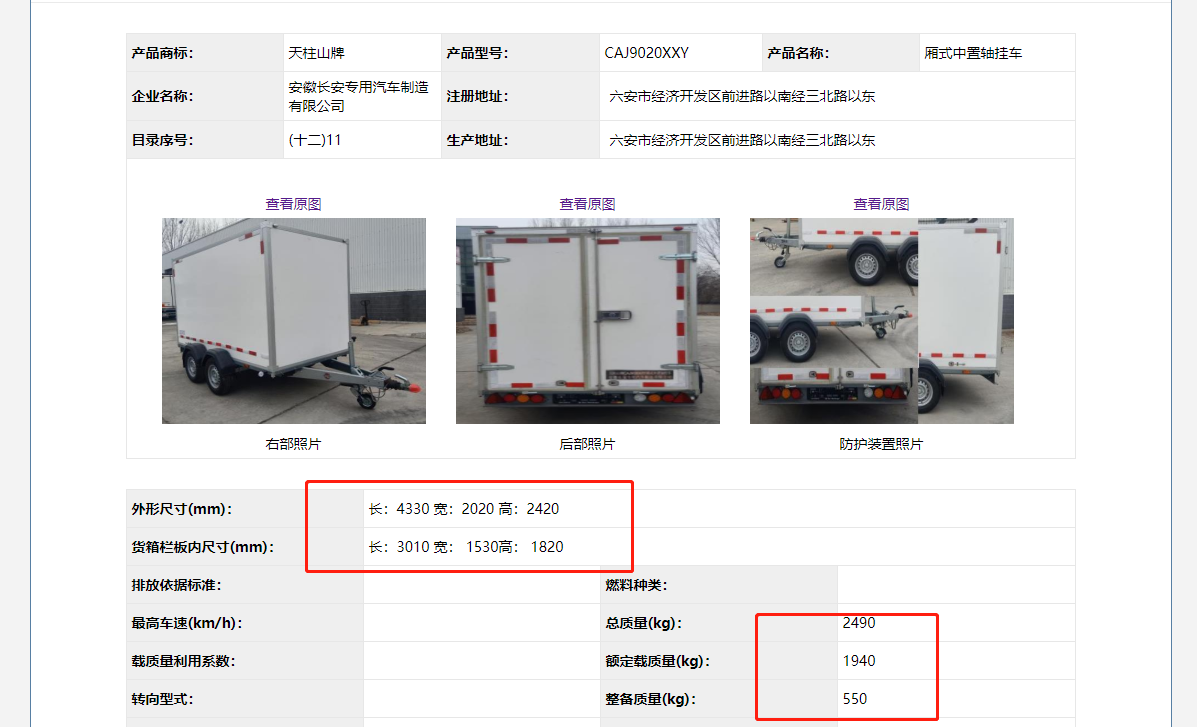Click the company name 安徽长安专用汽车制造有限公司

point(359,96)
